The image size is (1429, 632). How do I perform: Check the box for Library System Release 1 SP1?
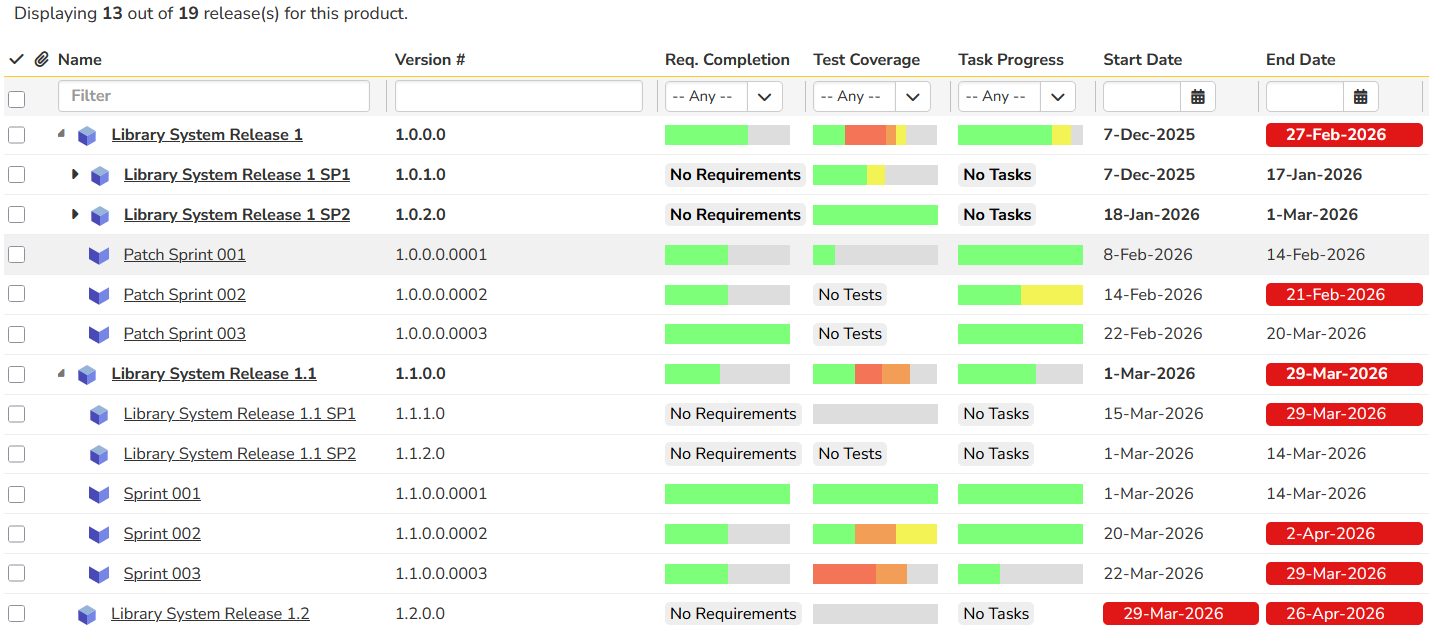16,175
